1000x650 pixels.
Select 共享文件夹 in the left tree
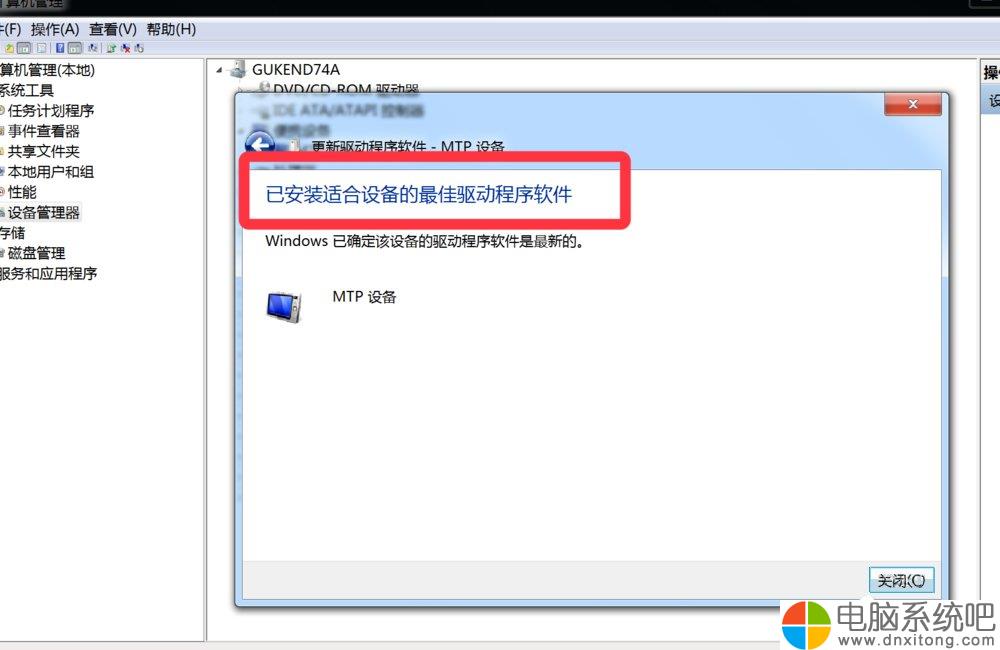point(43,151)
